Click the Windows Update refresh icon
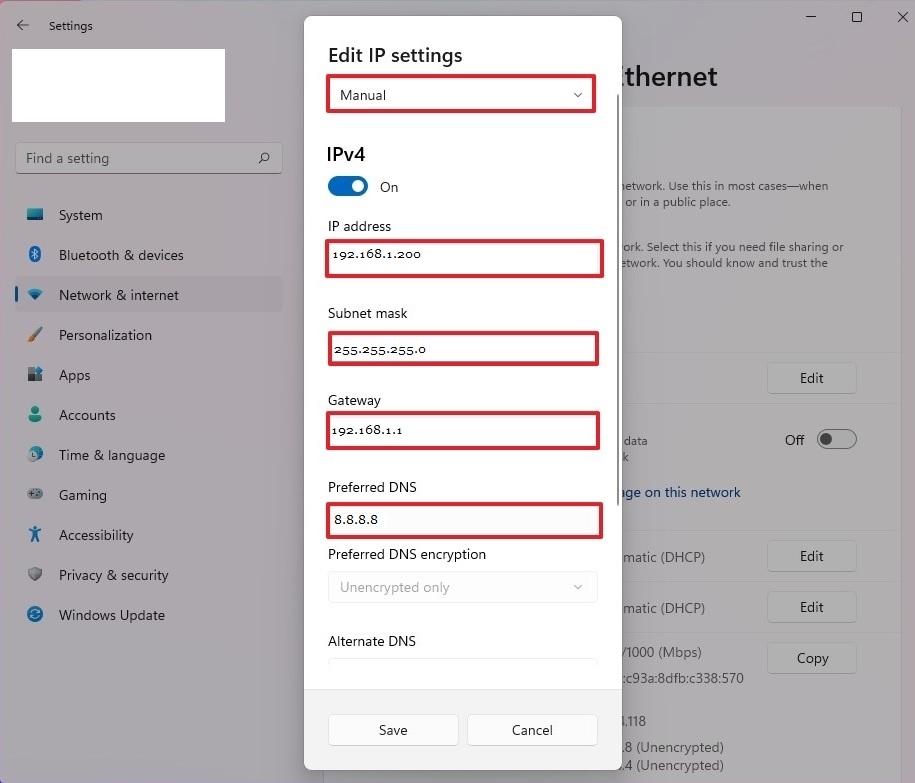Image resolution: width=915 pixels, height=783 pixels. pos(36,615)
